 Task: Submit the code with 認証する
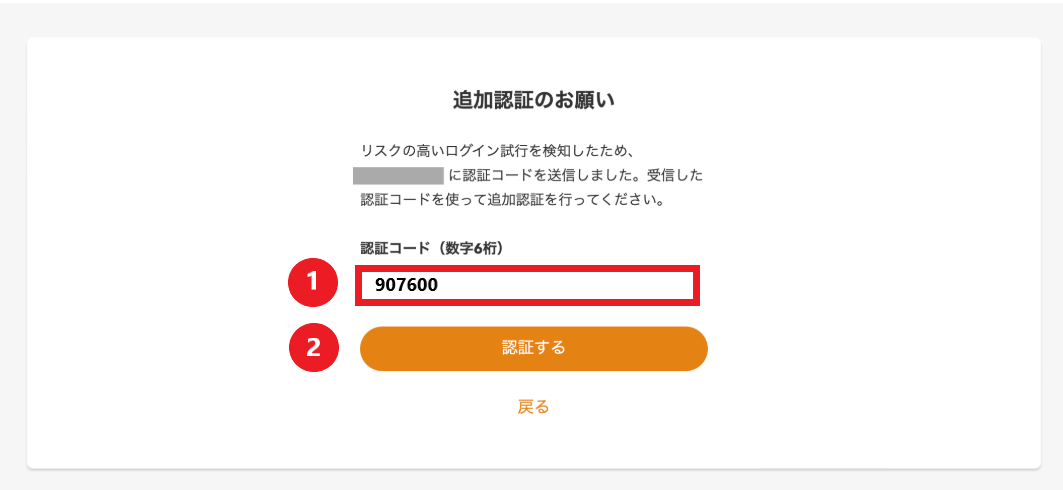534,348
